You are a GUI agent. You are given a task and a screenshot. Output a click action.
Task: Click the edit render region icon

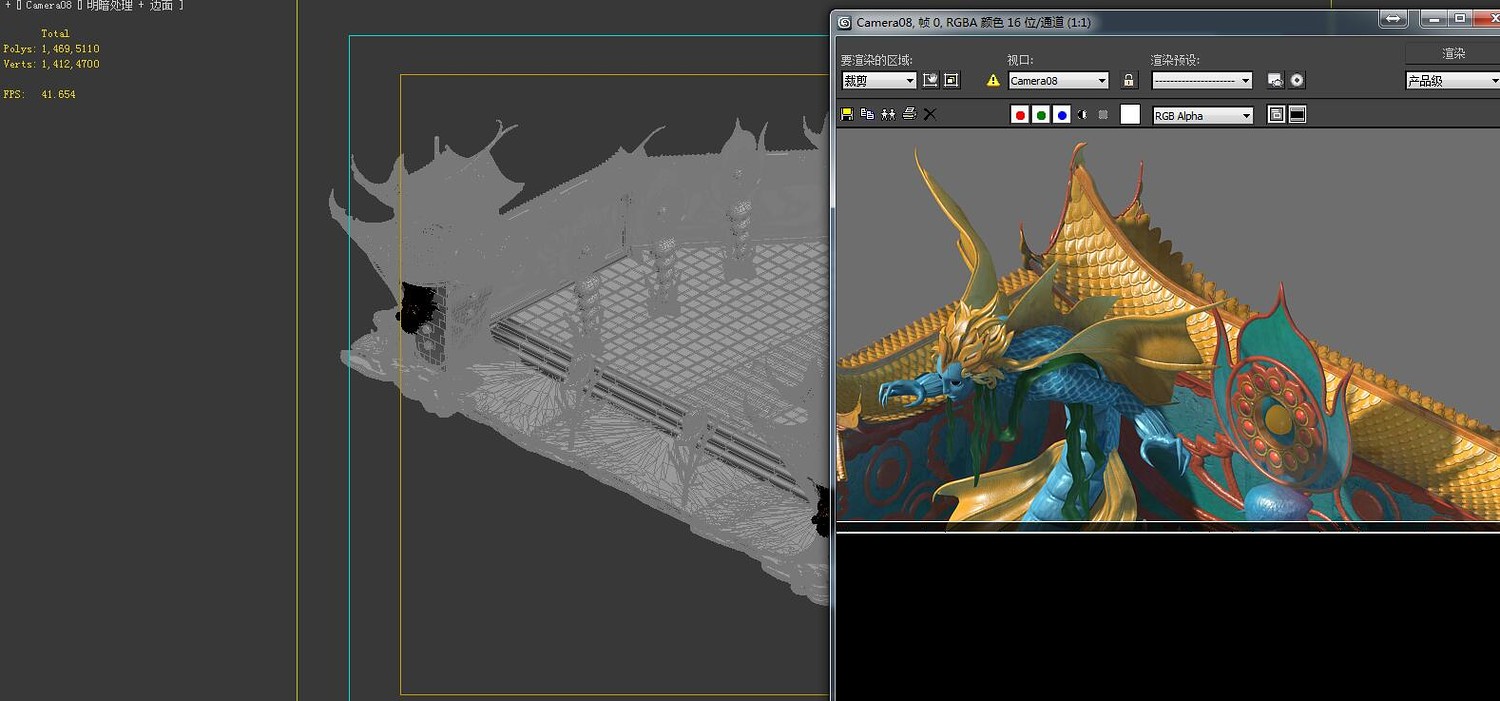[930, 80]
